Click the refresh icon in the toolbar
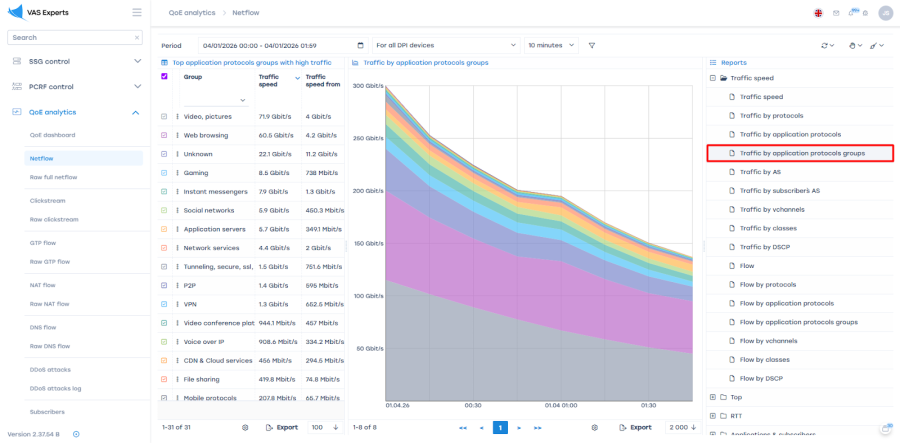The width and height of the screenshot is (900, 443). pyautogui.click(x=825, y=45)
